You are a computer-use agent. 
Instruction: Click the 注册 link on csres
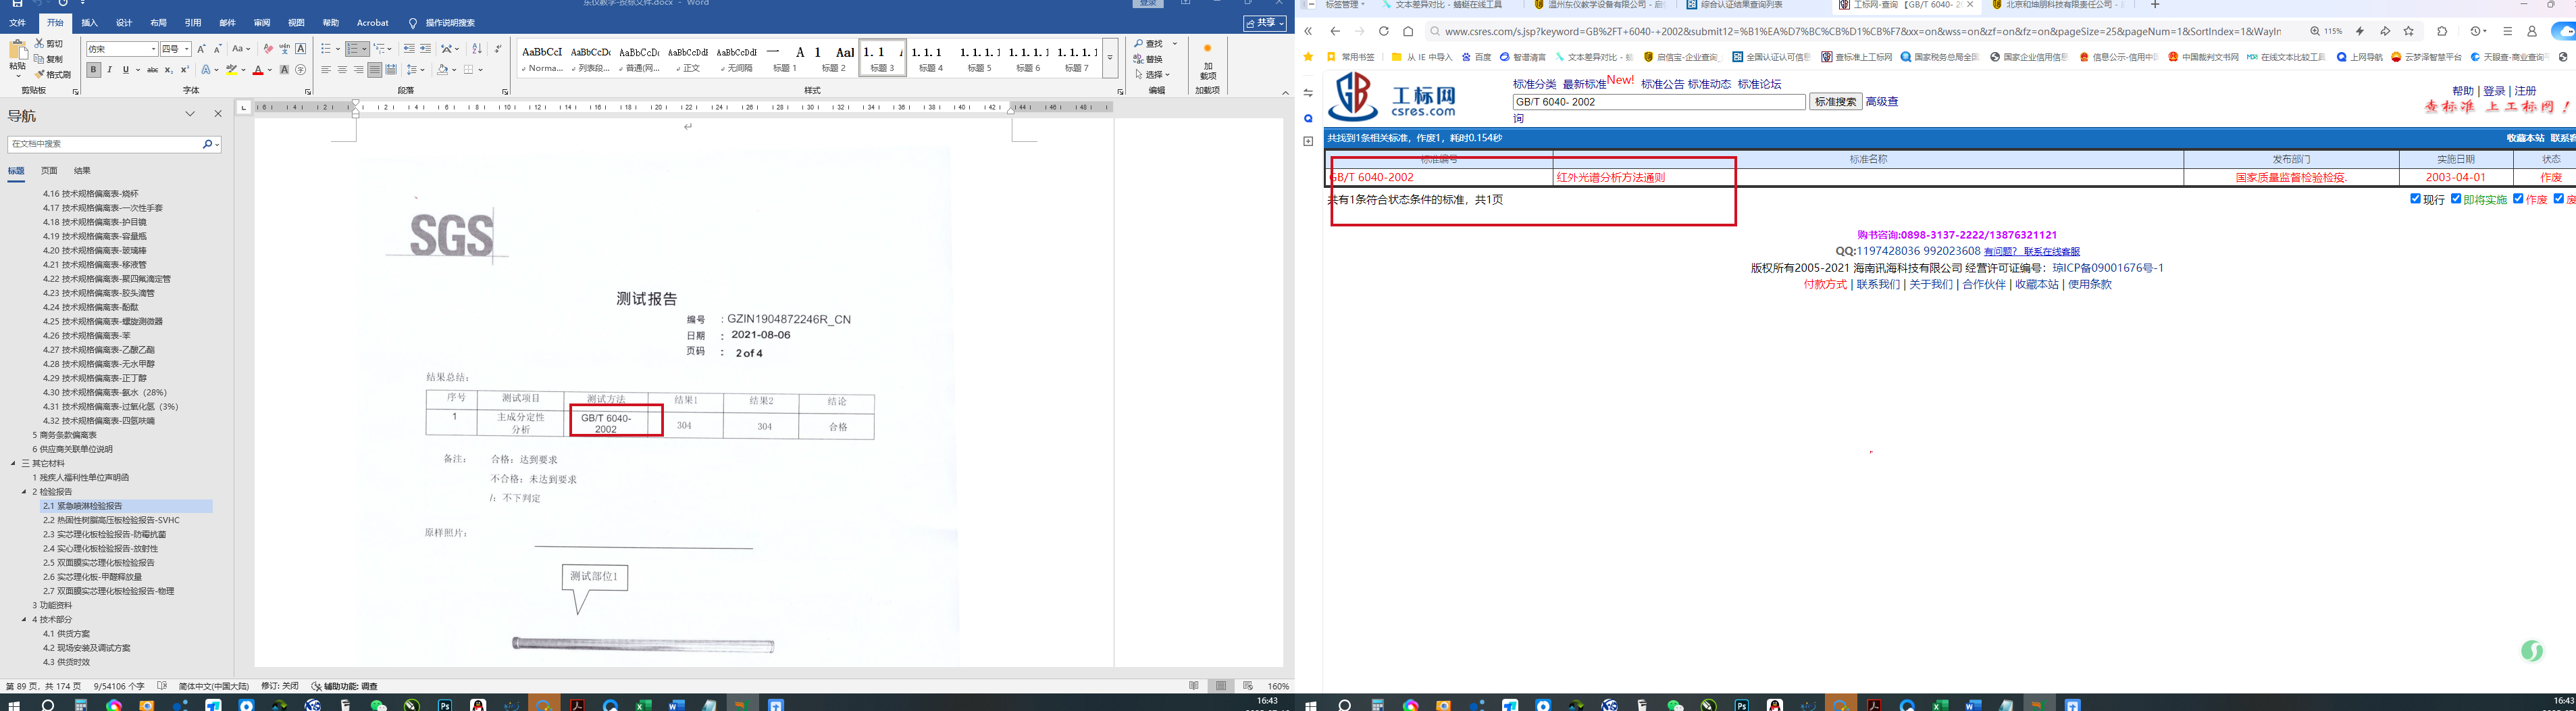2525,91
